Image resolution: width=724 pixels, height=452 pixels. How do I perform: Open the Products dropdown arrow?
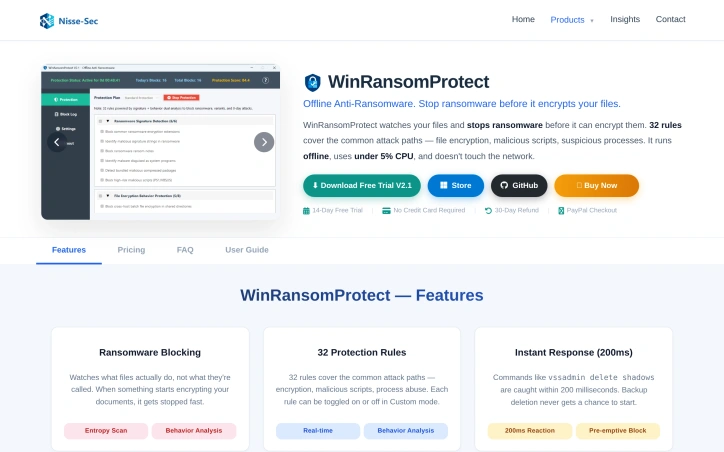tap(592, 21)
